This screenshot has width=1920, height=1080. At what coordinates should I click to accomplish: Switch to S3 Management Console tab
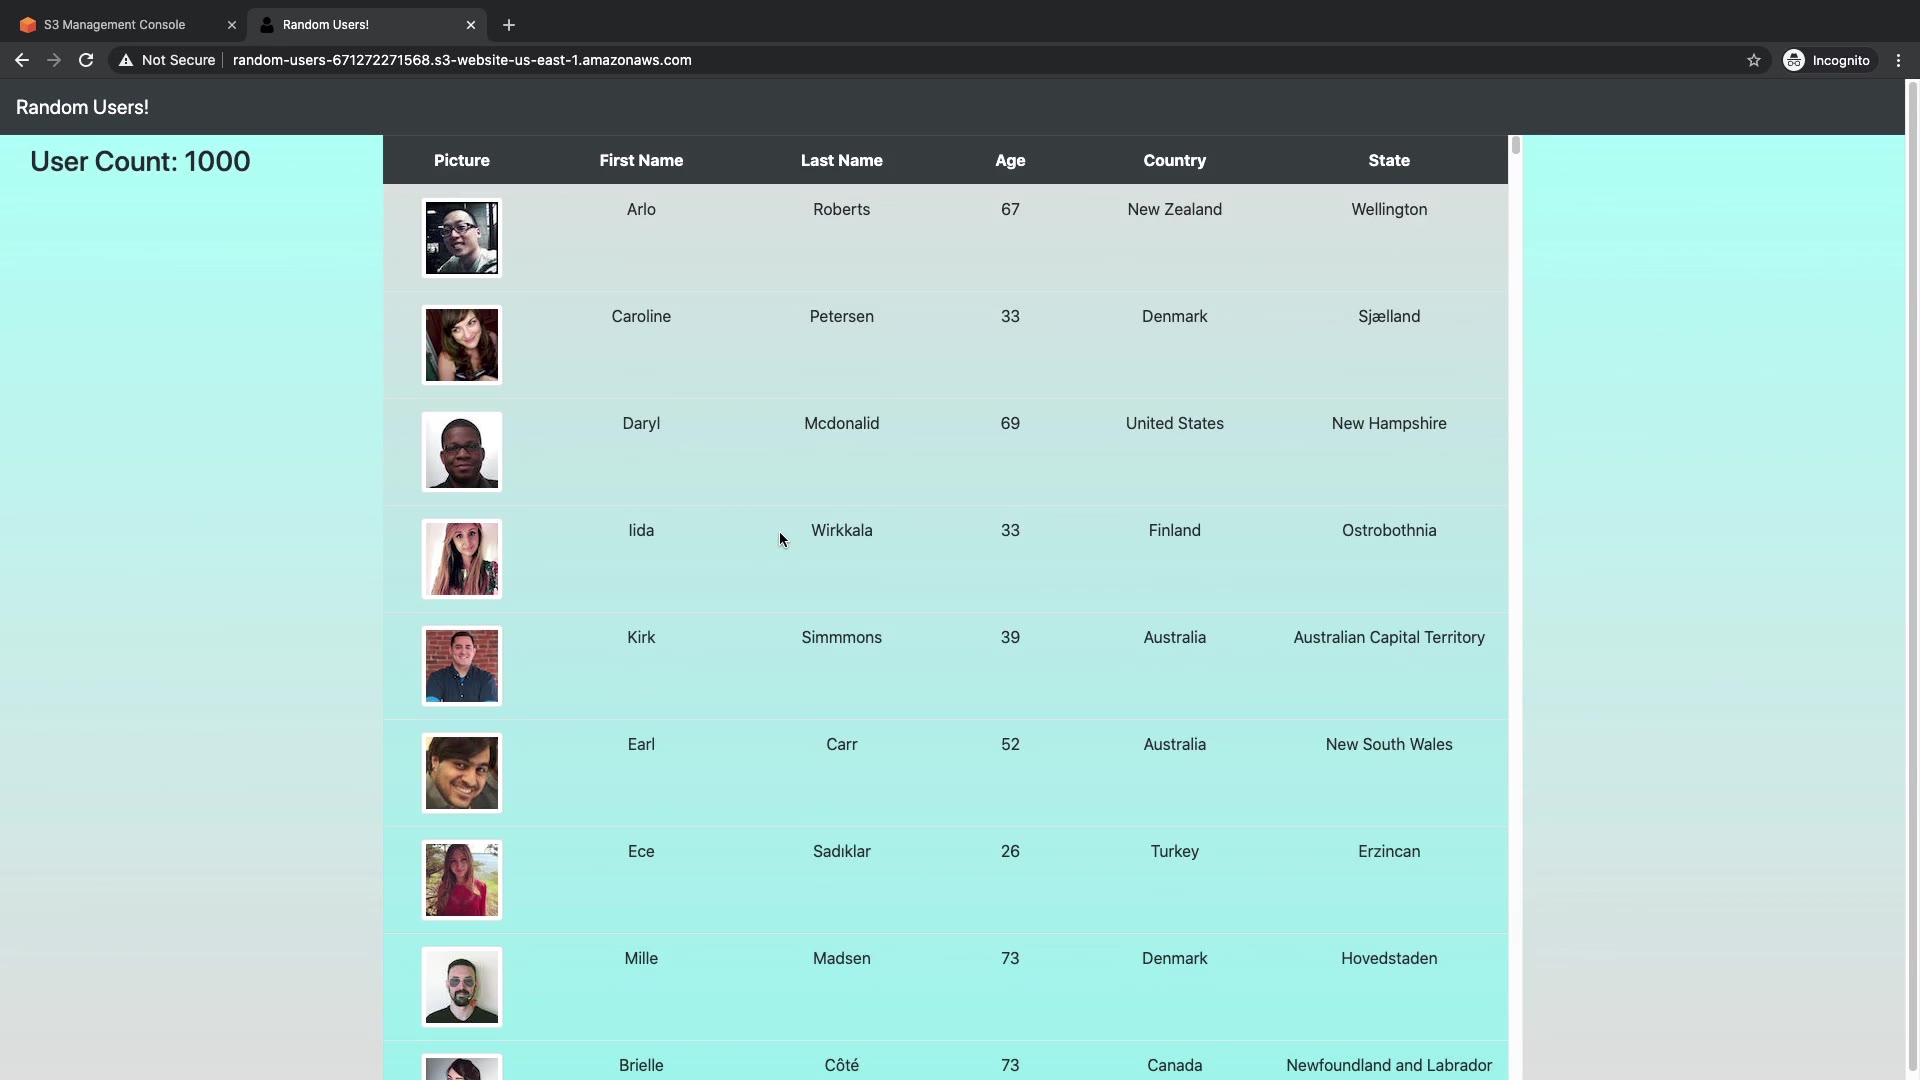[115, 25]
